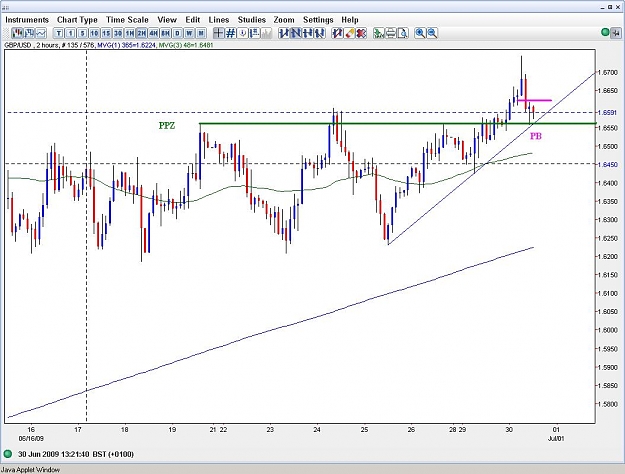Click the GBP/USD, 2 hours chart title

(x=31, y=45)
